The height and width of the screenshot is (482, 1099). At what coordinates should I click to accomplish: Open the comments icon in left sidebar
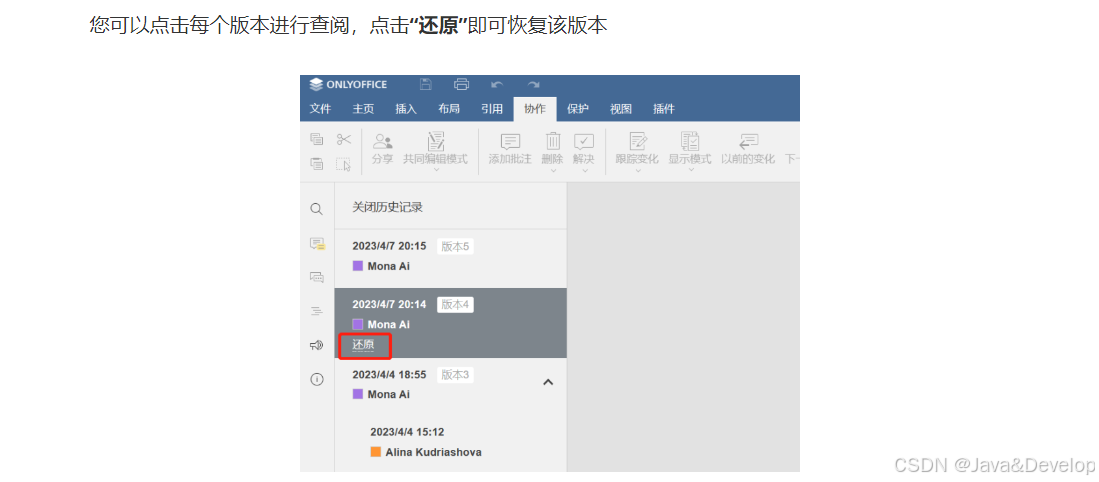coord(317,243)
